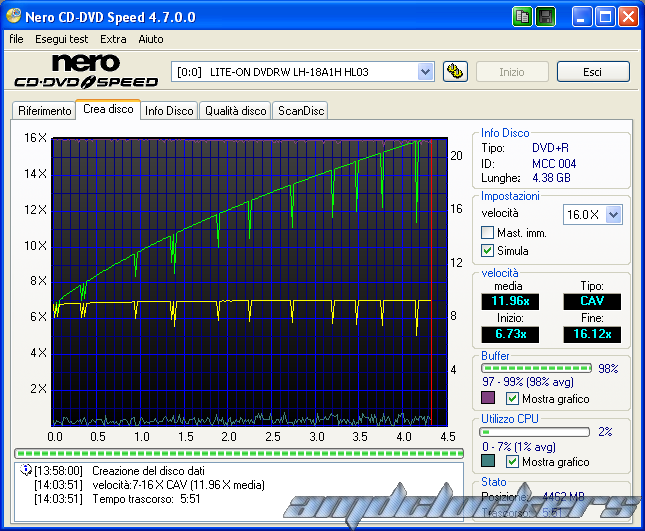
Task: Click the purple Buffer graph color swatch
Action: [x=488, y=399]
